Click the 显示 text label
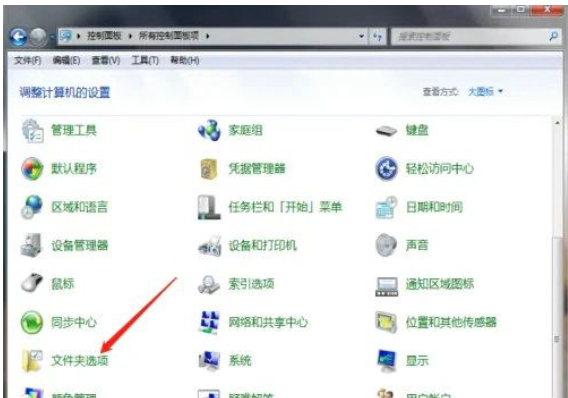 coord(417,361)
